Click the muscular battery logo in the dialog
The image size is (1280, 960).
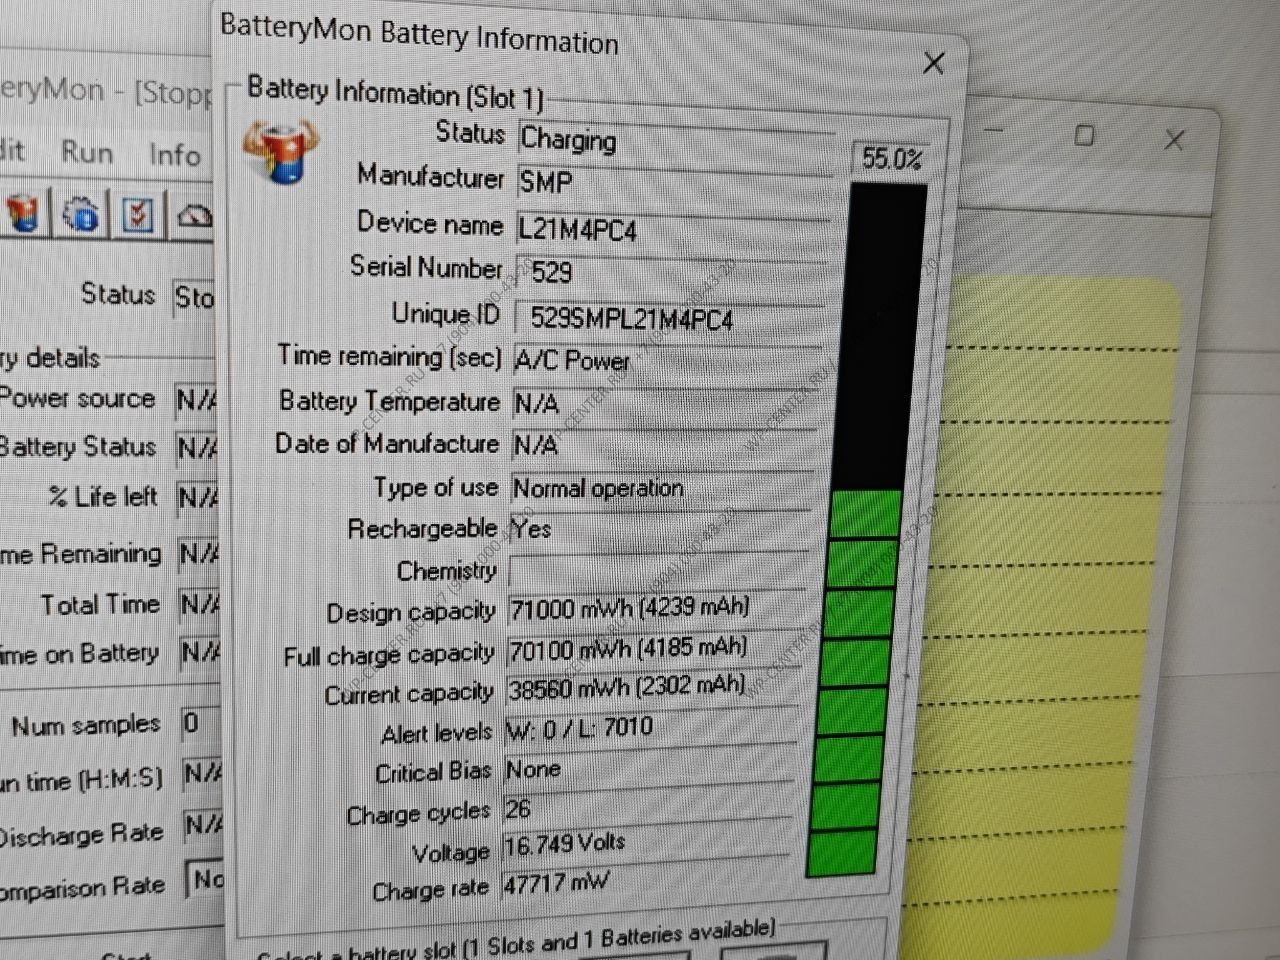pyautogui.click(x=280, y=152)
